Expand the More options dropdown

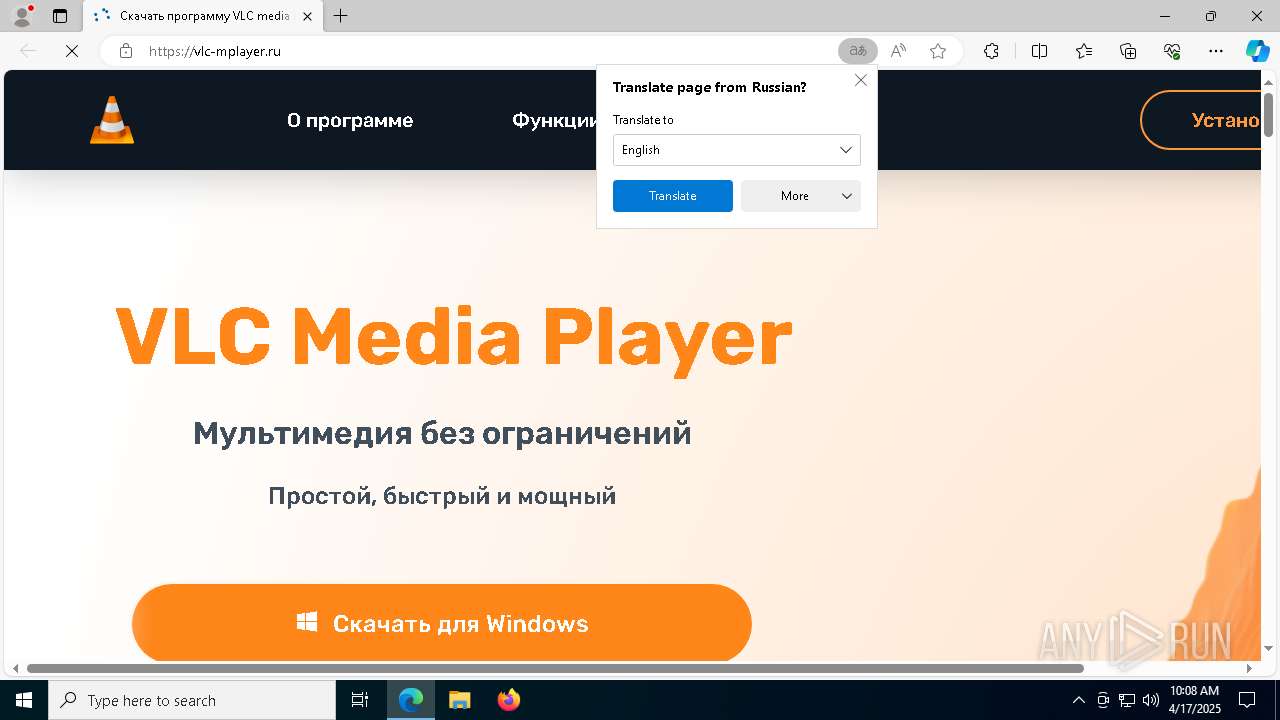point(801,196)
